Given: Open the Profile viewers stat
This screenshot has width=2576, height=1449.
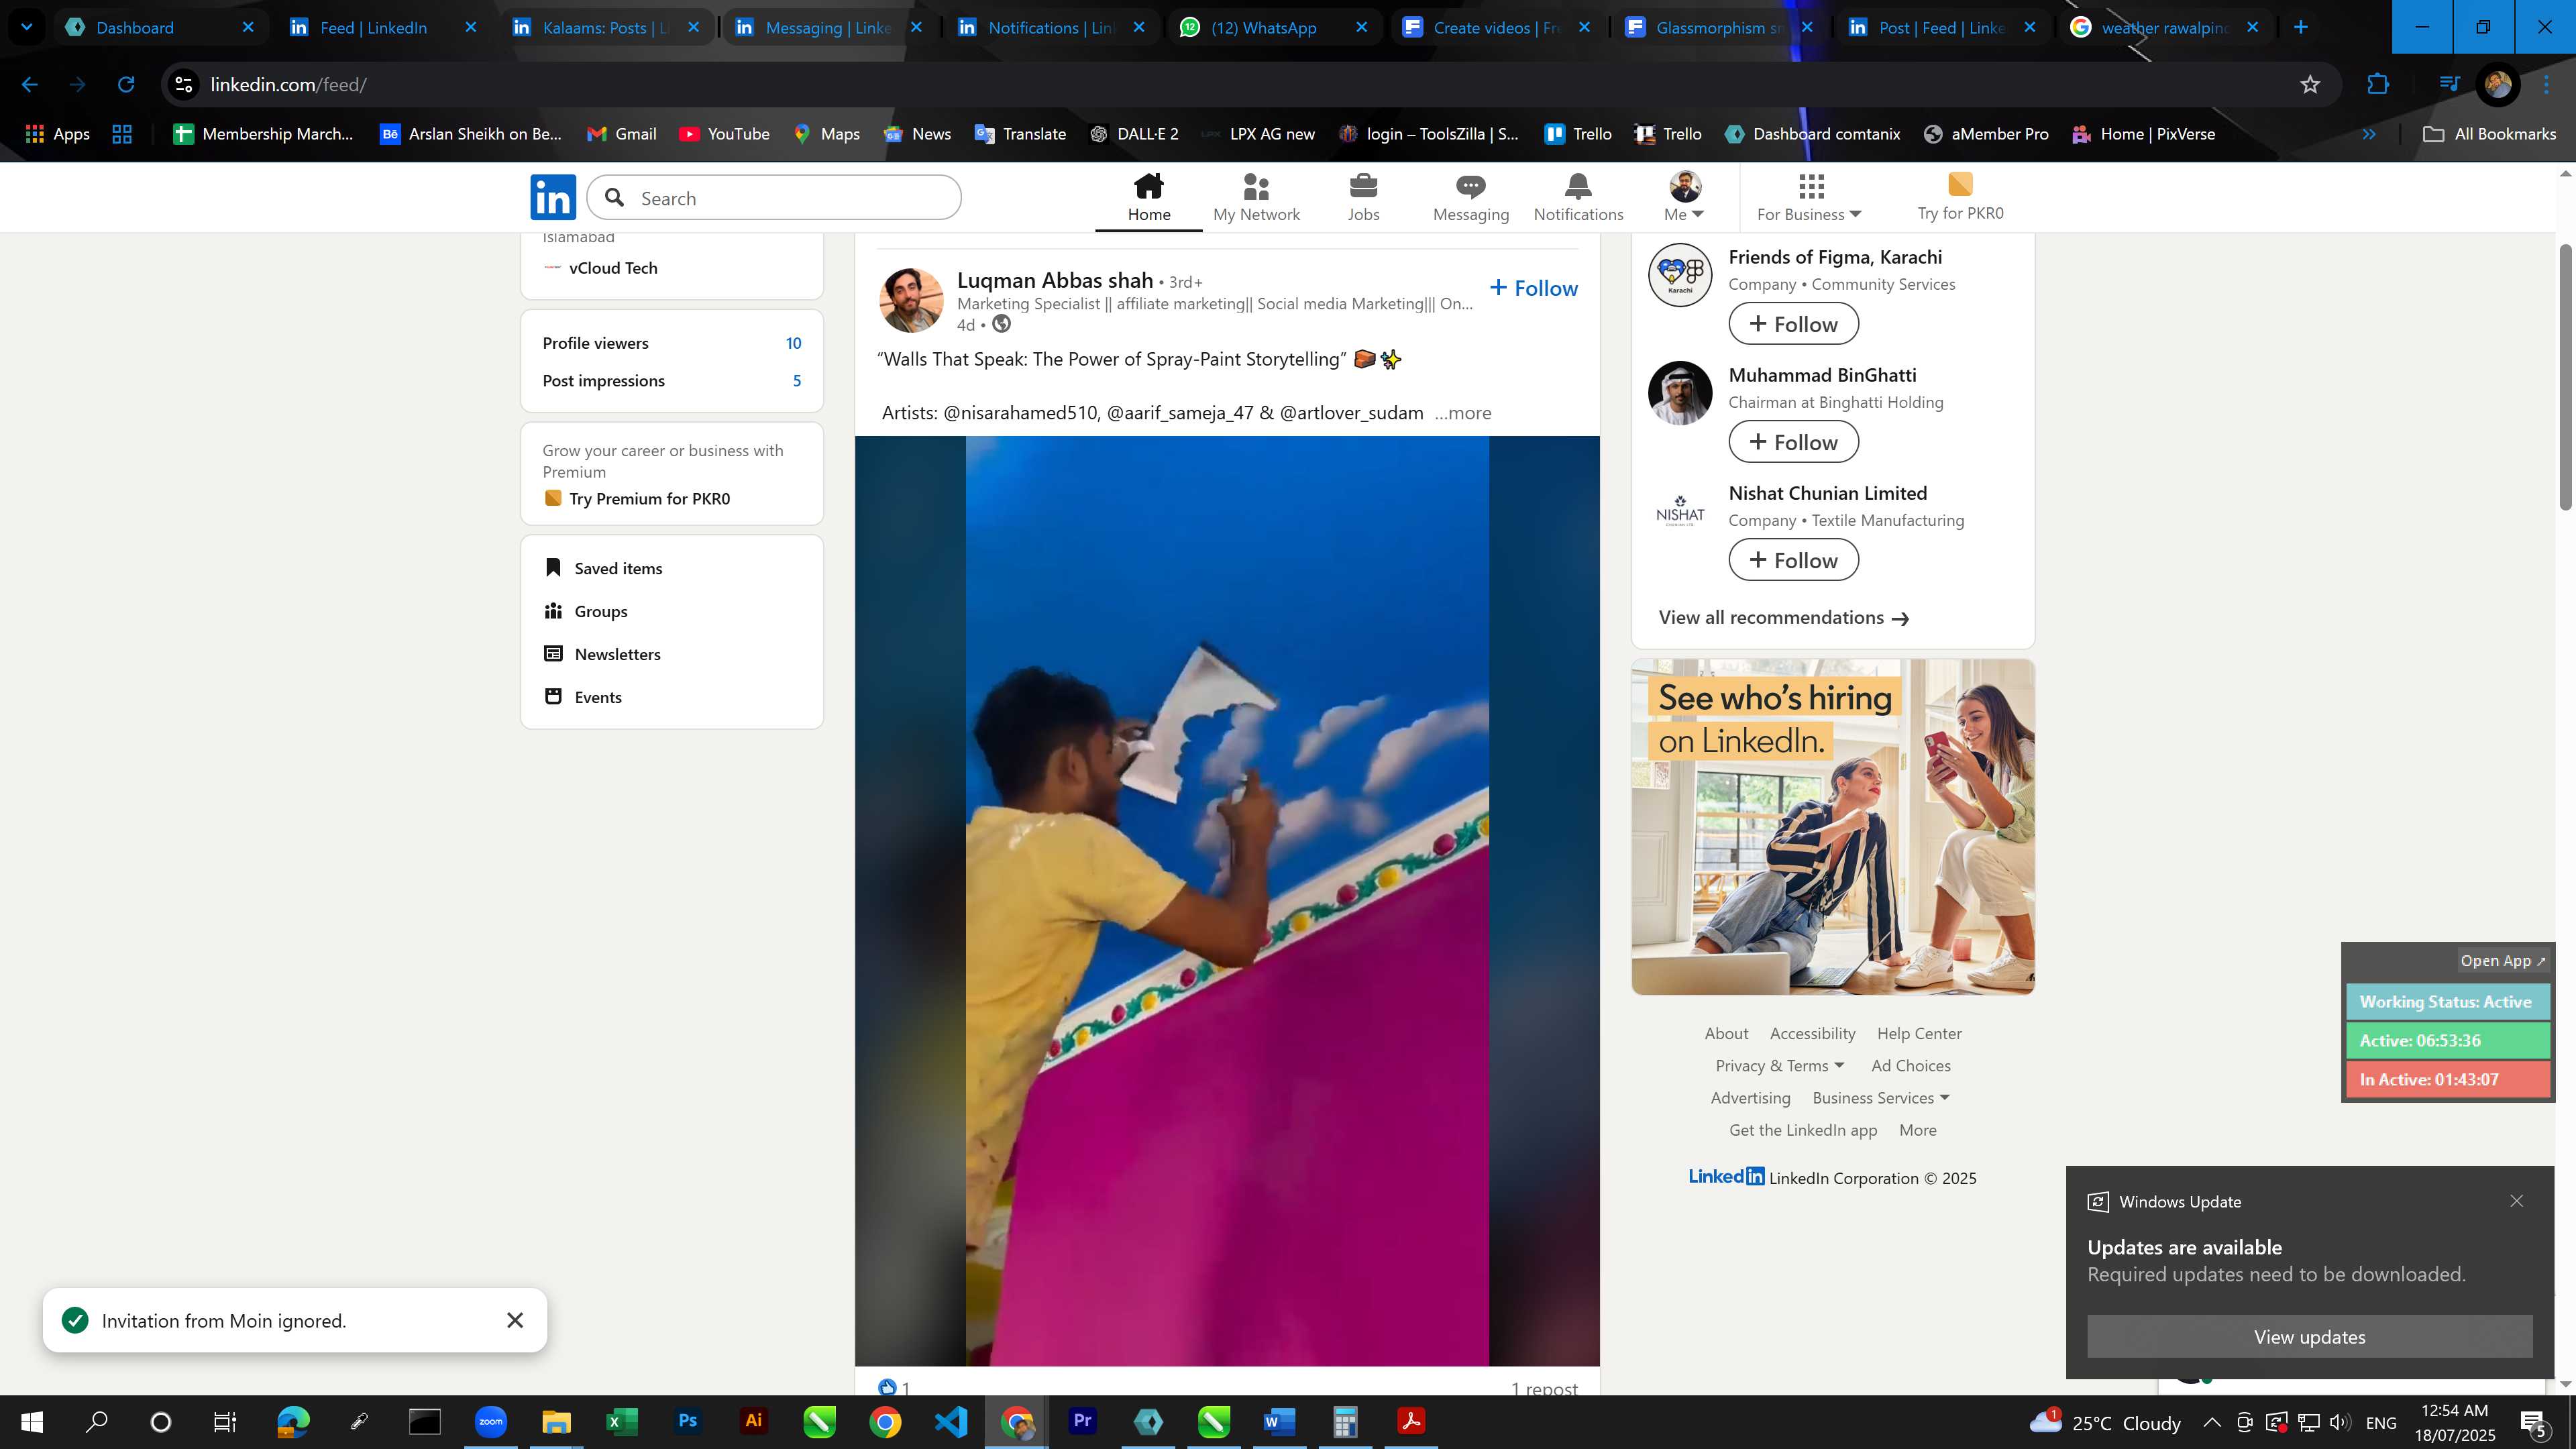Looking at the screenshot, I should (672, 343).
